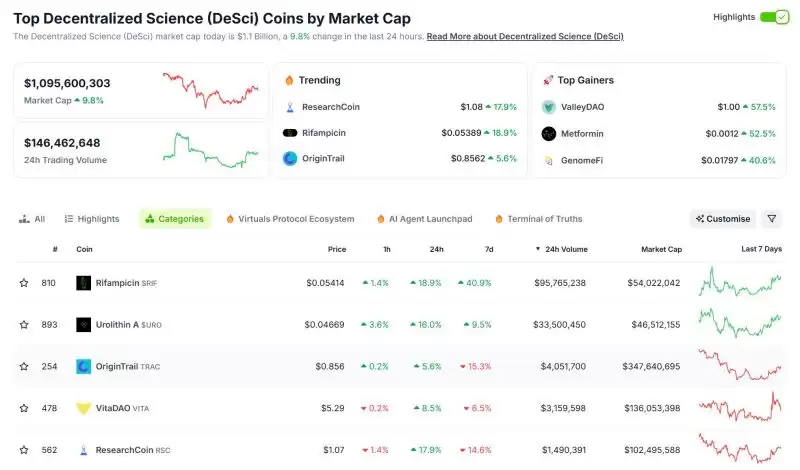Star Rifampicin as a favorite
Image resolution: width=800 pixels, height=470 pixels.
[24, 283]
